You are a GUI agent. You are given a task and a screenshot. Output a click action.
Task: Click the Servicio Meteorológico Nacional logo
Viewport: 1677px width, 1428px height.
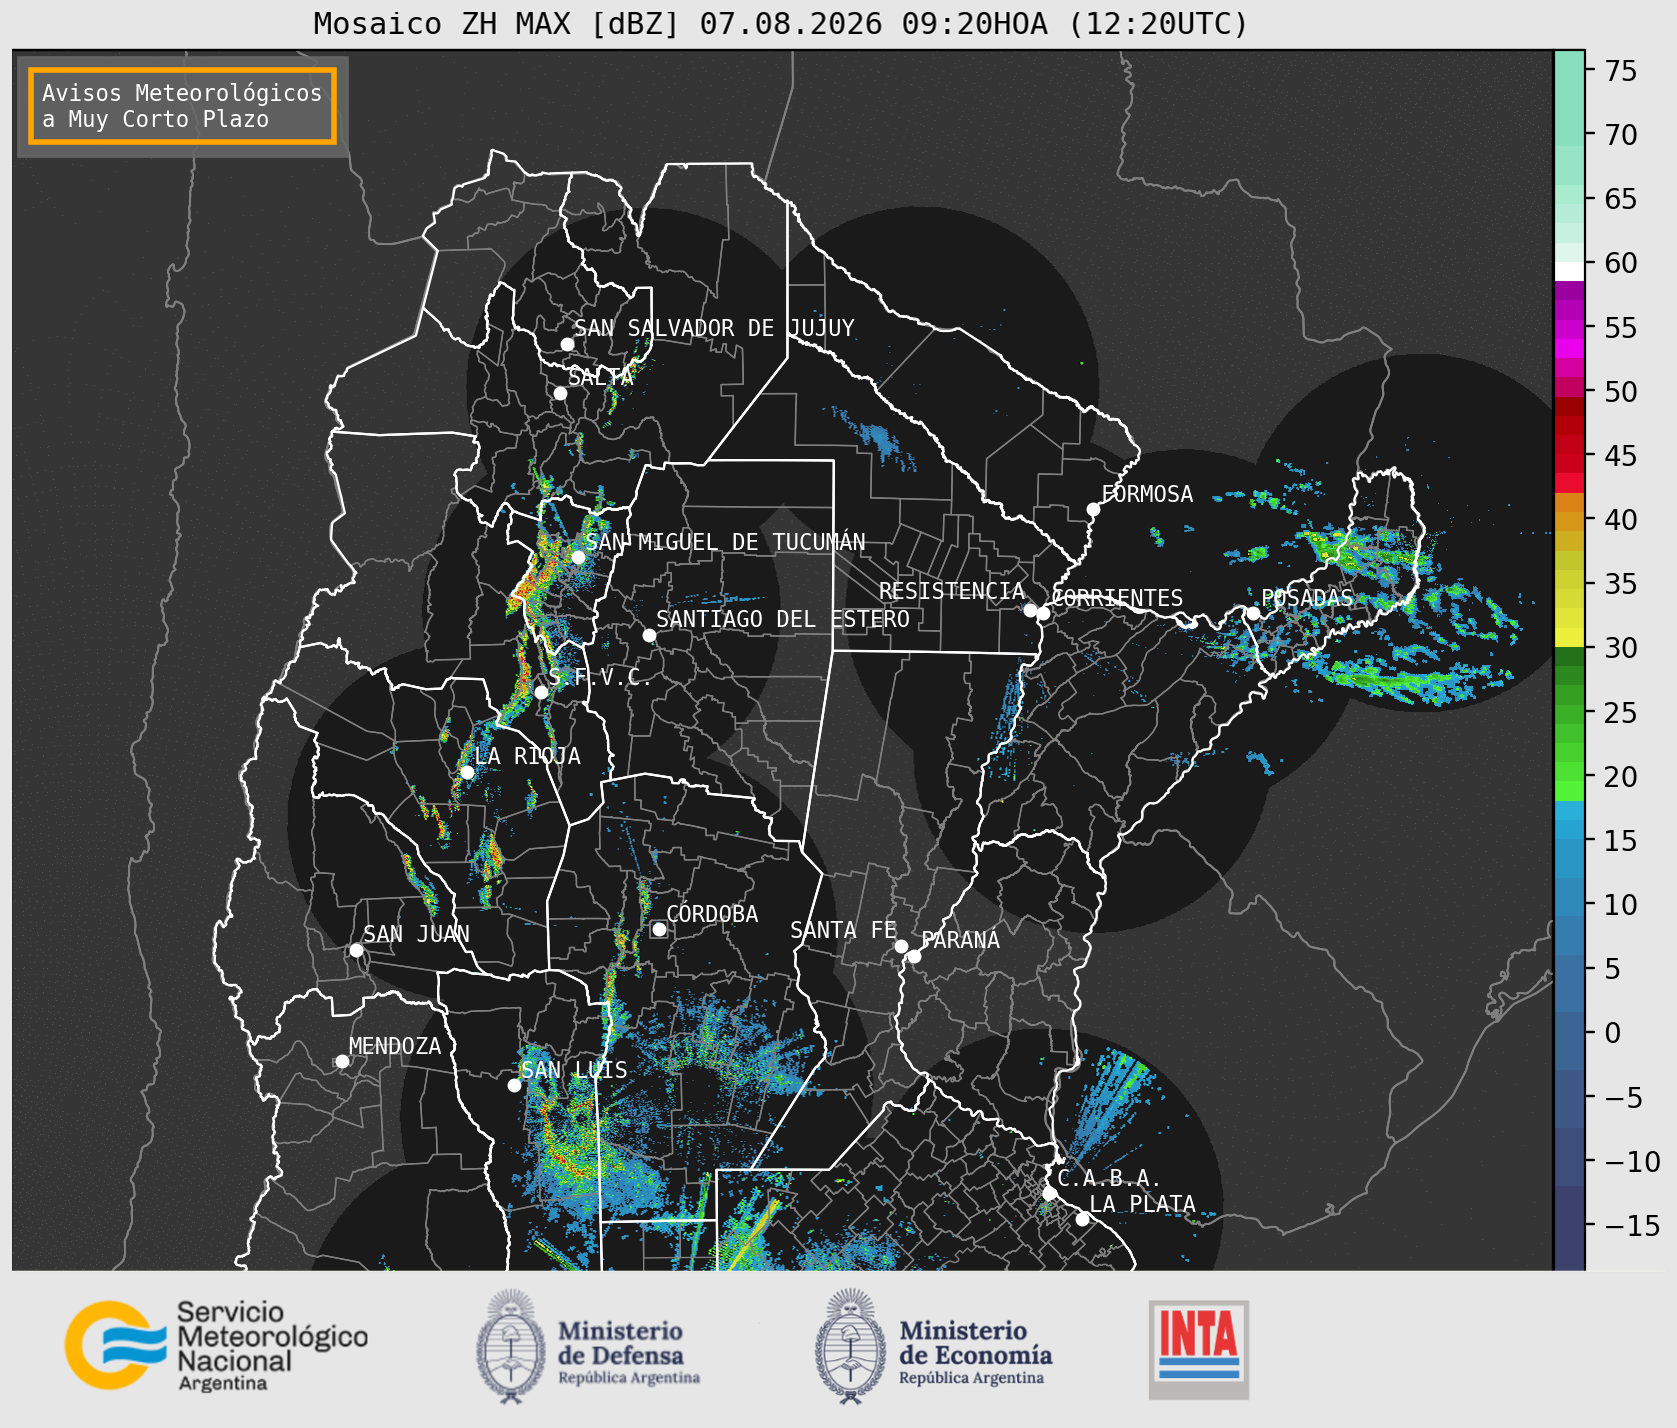[x=216, y=1345]
